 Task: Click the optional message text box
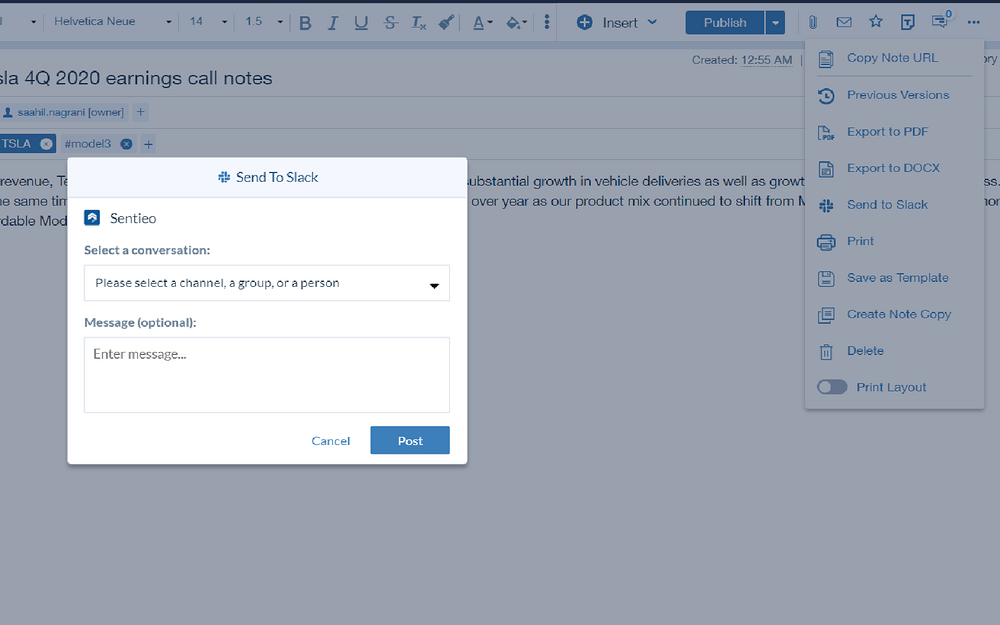(x=267, y=375)
